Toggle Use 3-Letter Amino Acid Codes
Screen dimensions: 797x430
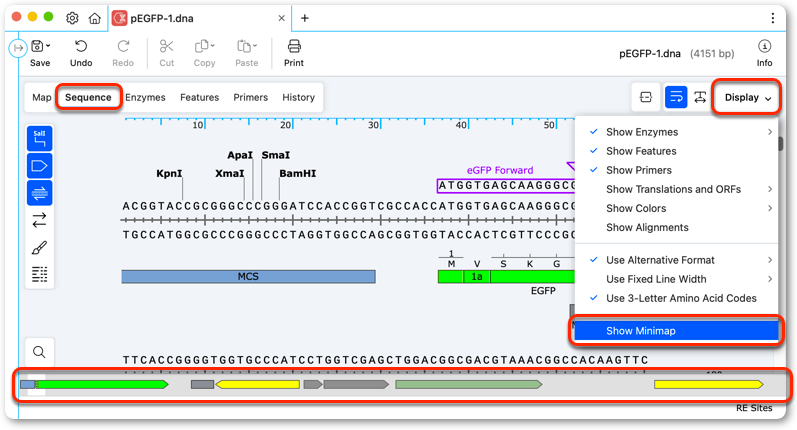(677, 298)
